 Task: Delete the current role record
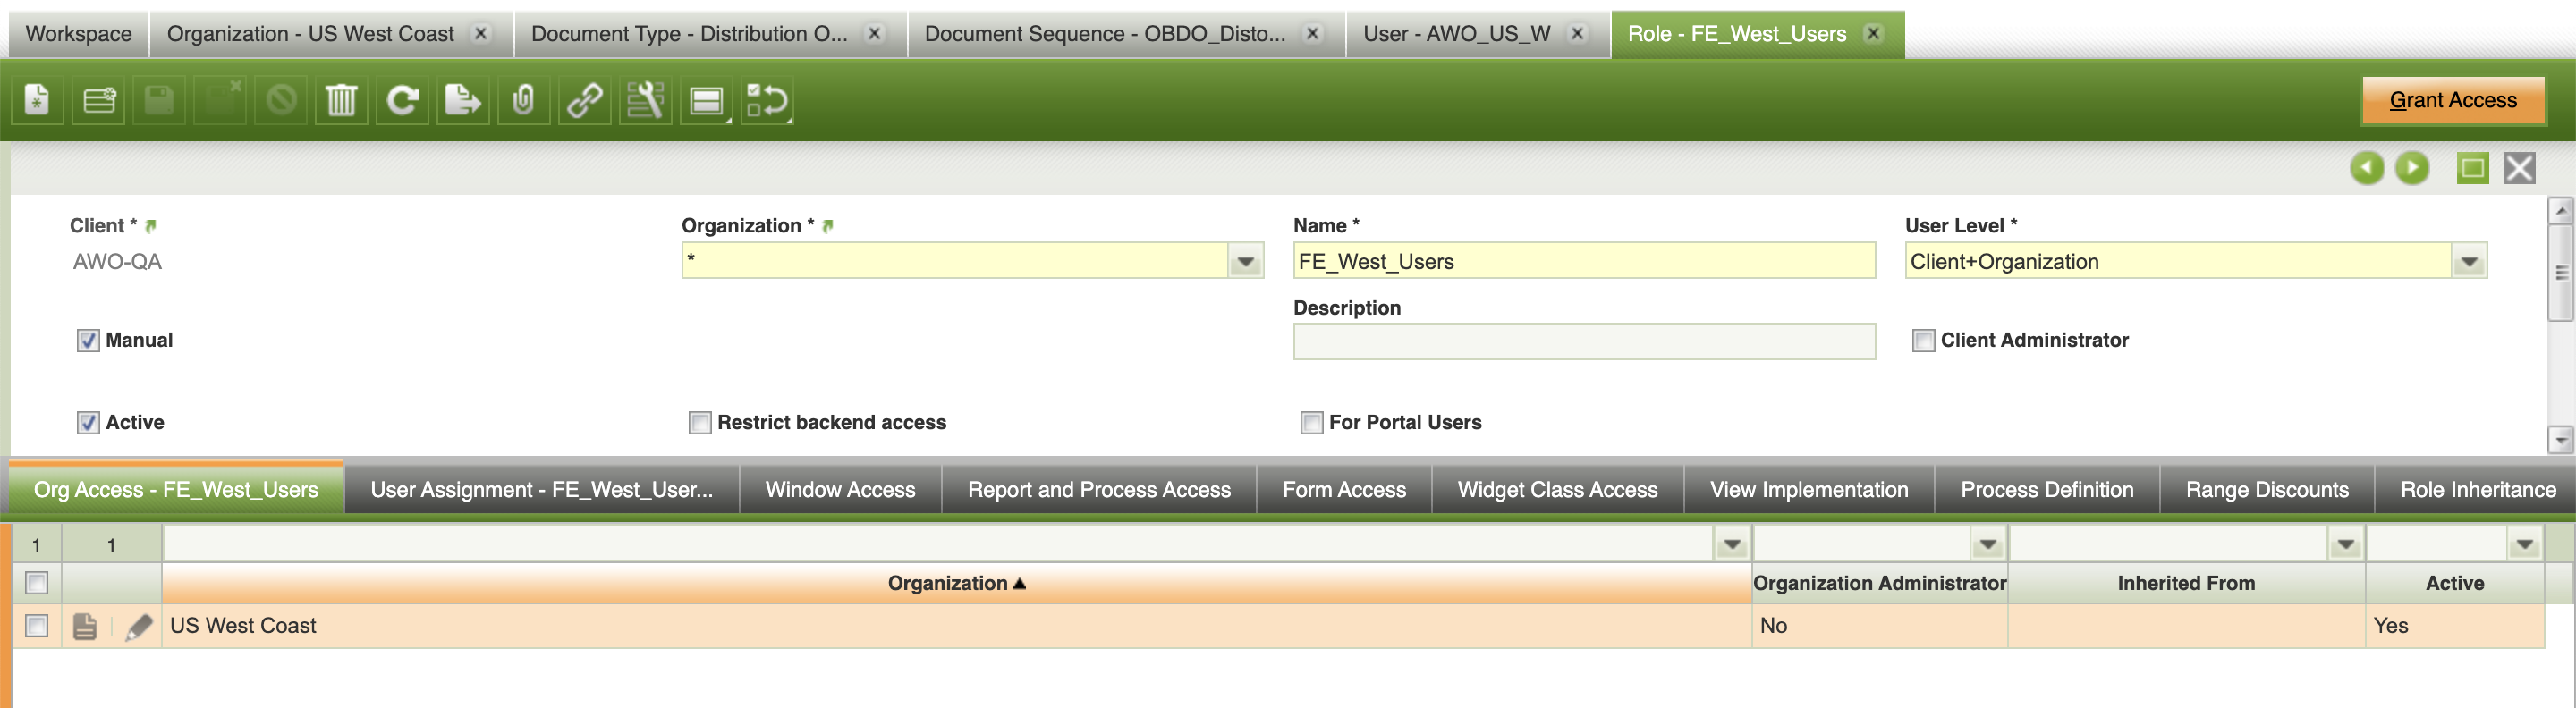pyautogui.click(x=341, y=100)
